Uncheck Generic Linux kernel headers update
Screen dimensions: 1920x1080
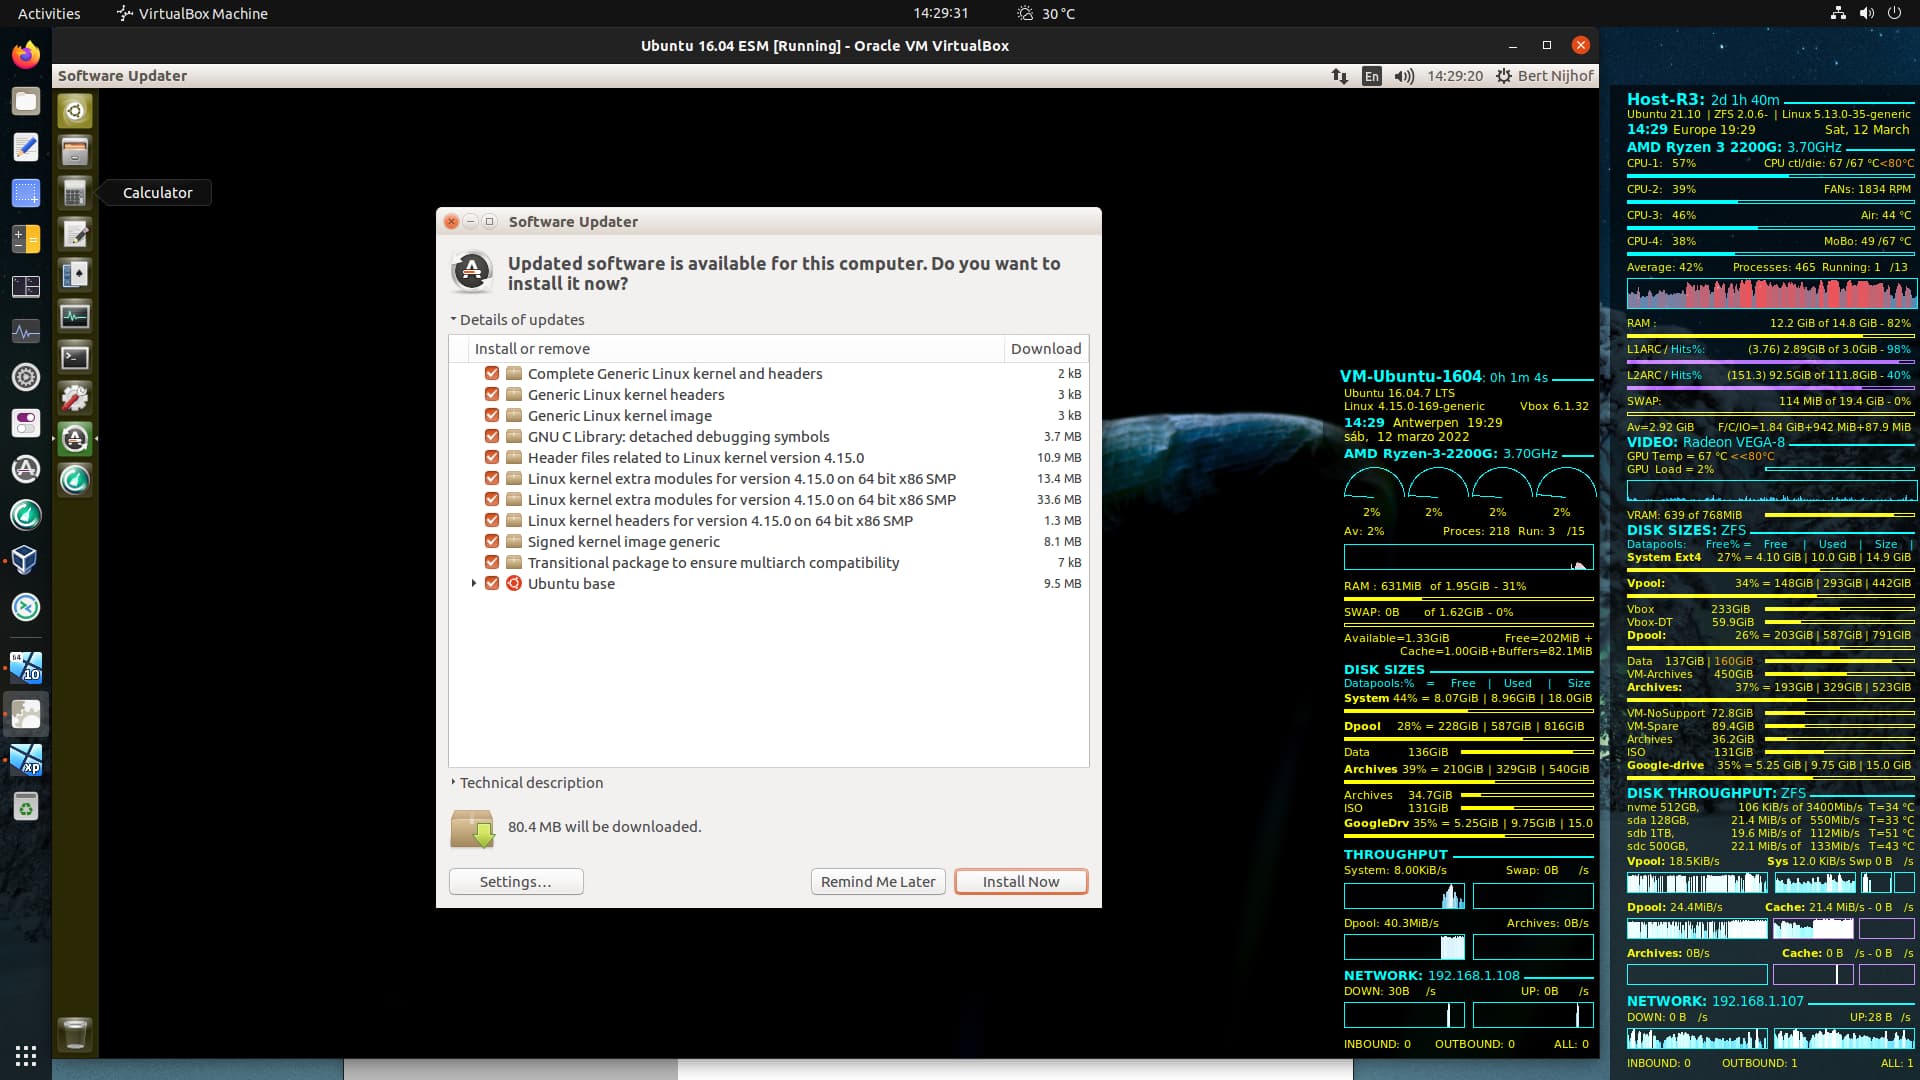pyautogui.click(x=491, y=394)
